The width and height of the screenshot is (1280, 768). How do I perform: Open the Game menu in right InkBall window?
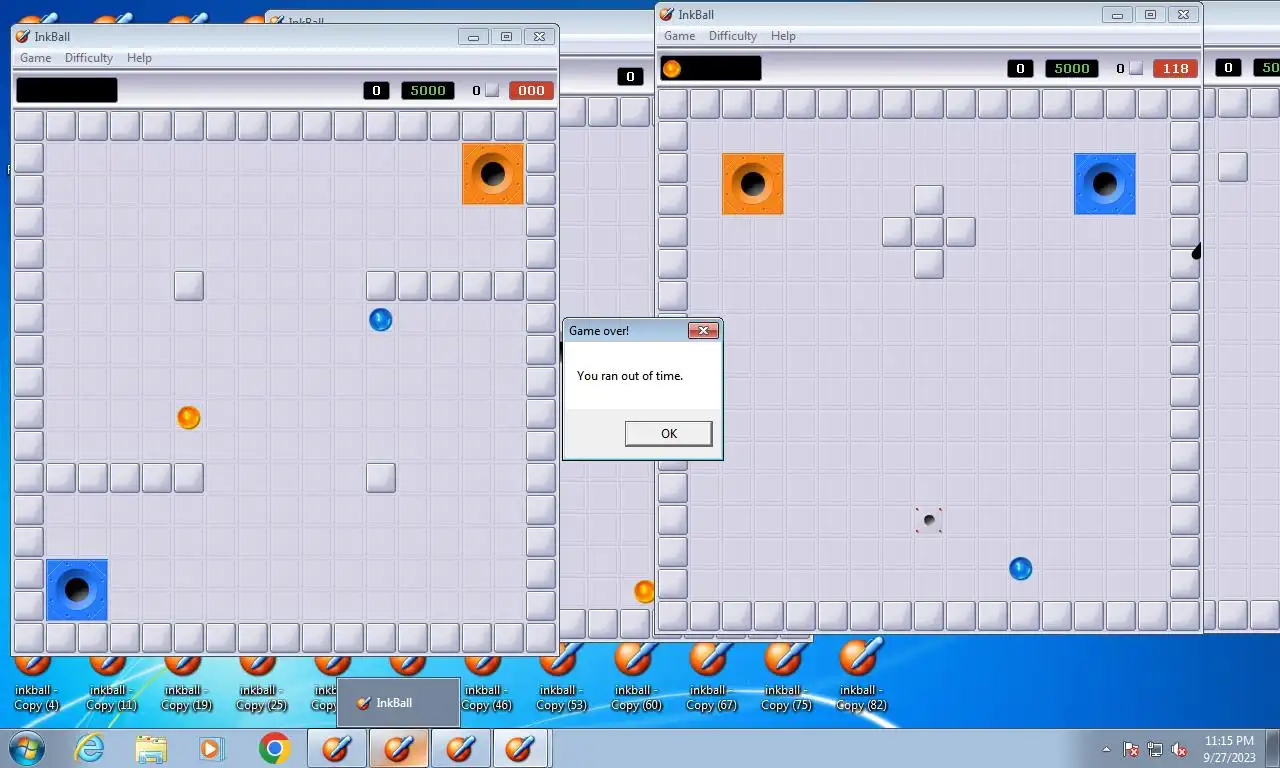click(680, 36)
